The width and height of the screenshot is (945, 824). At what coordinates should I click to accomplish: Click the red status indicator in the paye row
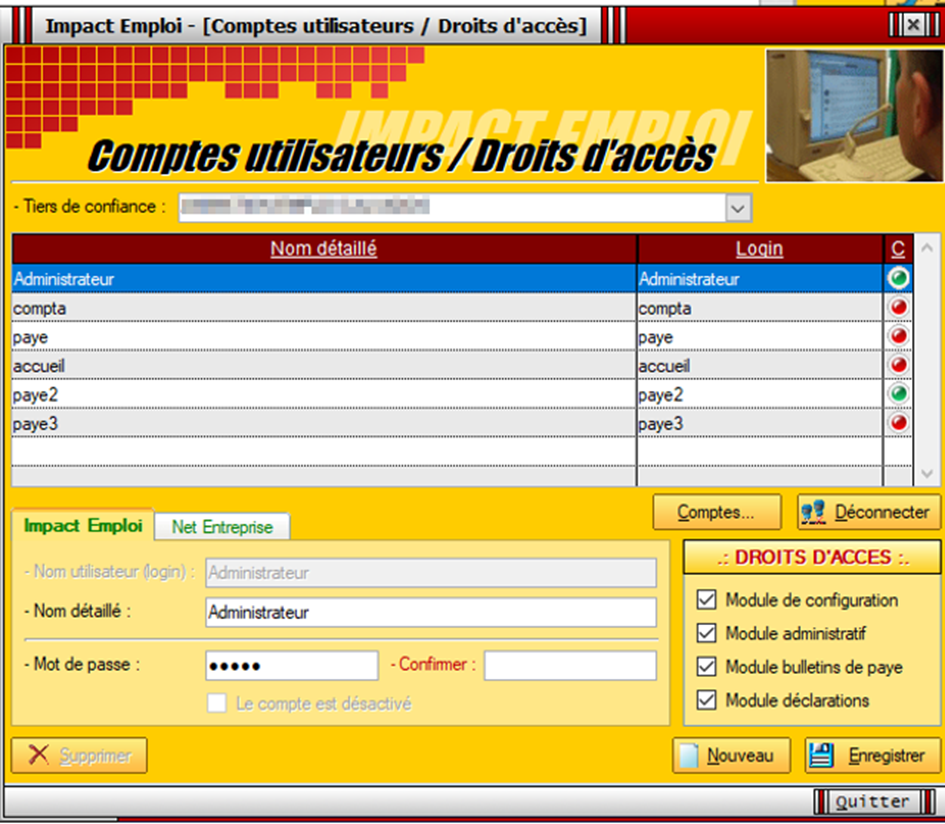[898, 336]
